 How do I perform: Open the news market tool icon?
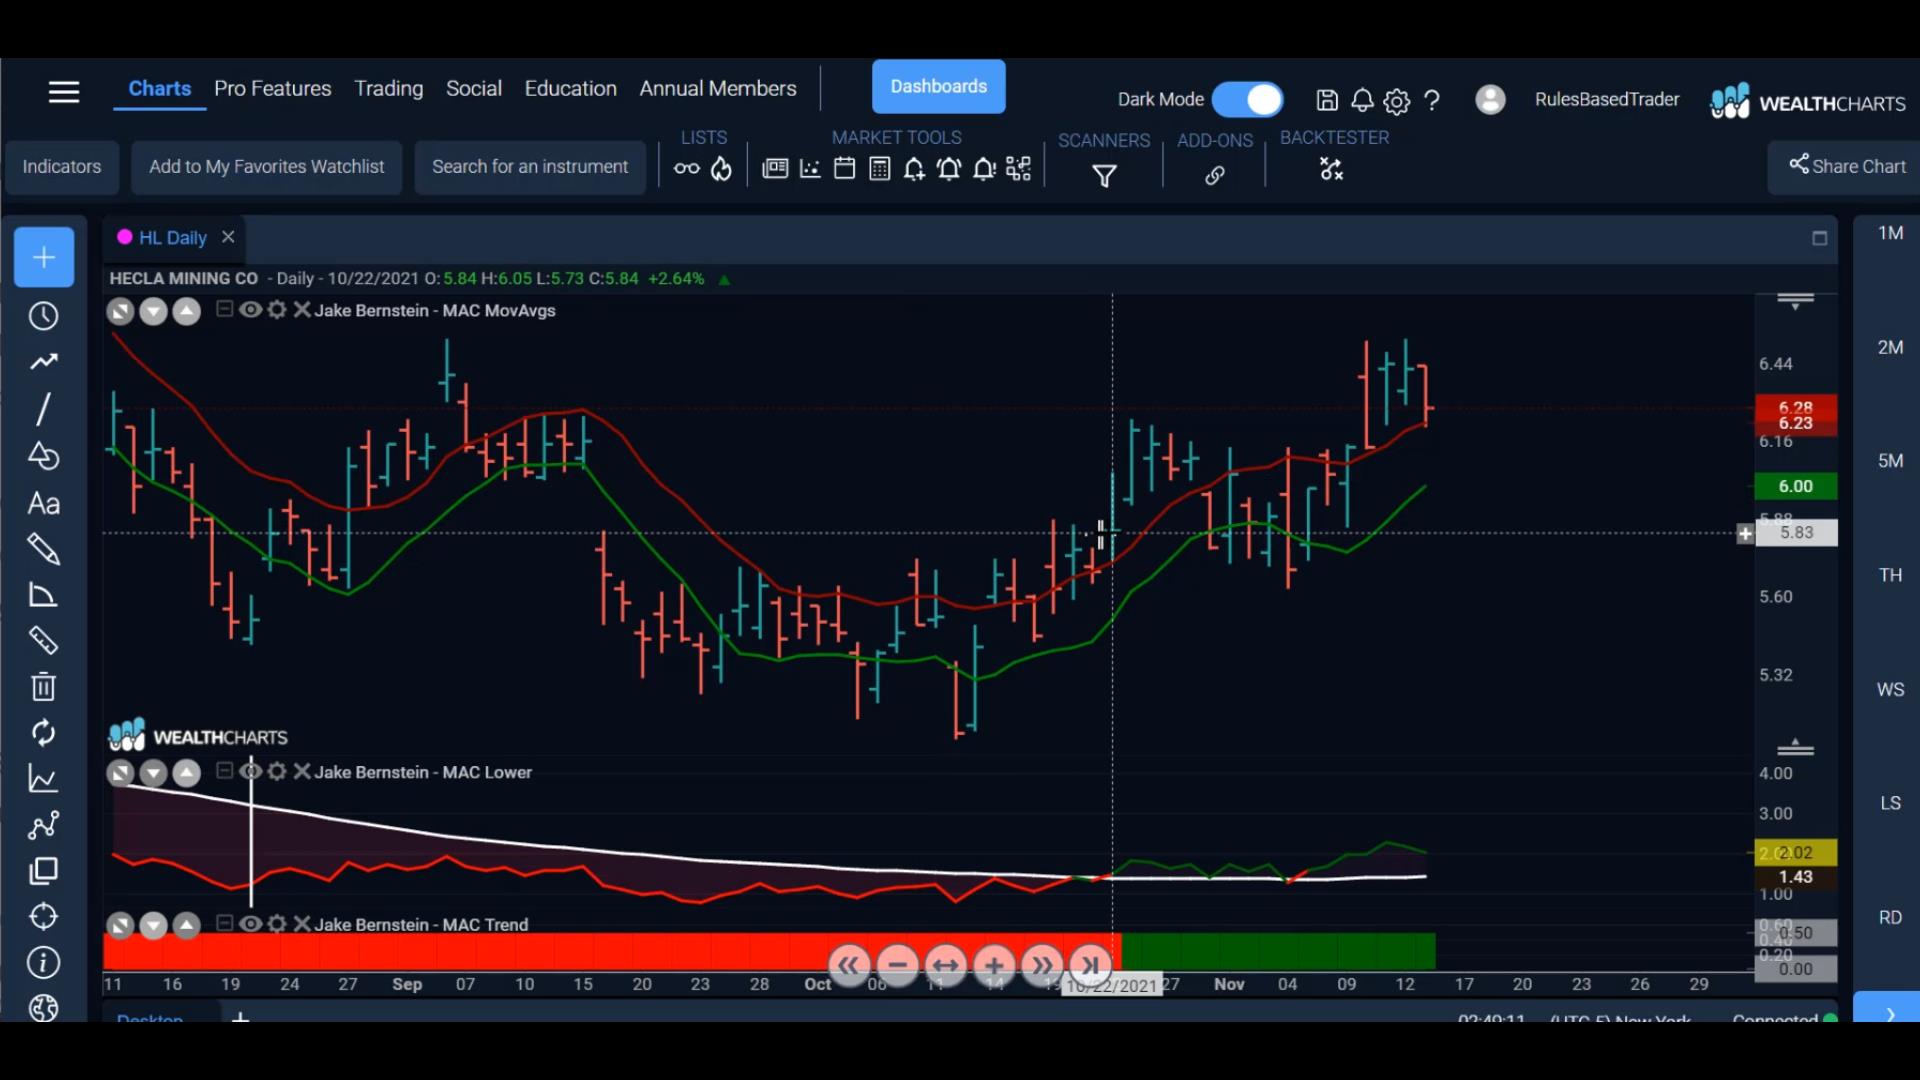(775, 169)
